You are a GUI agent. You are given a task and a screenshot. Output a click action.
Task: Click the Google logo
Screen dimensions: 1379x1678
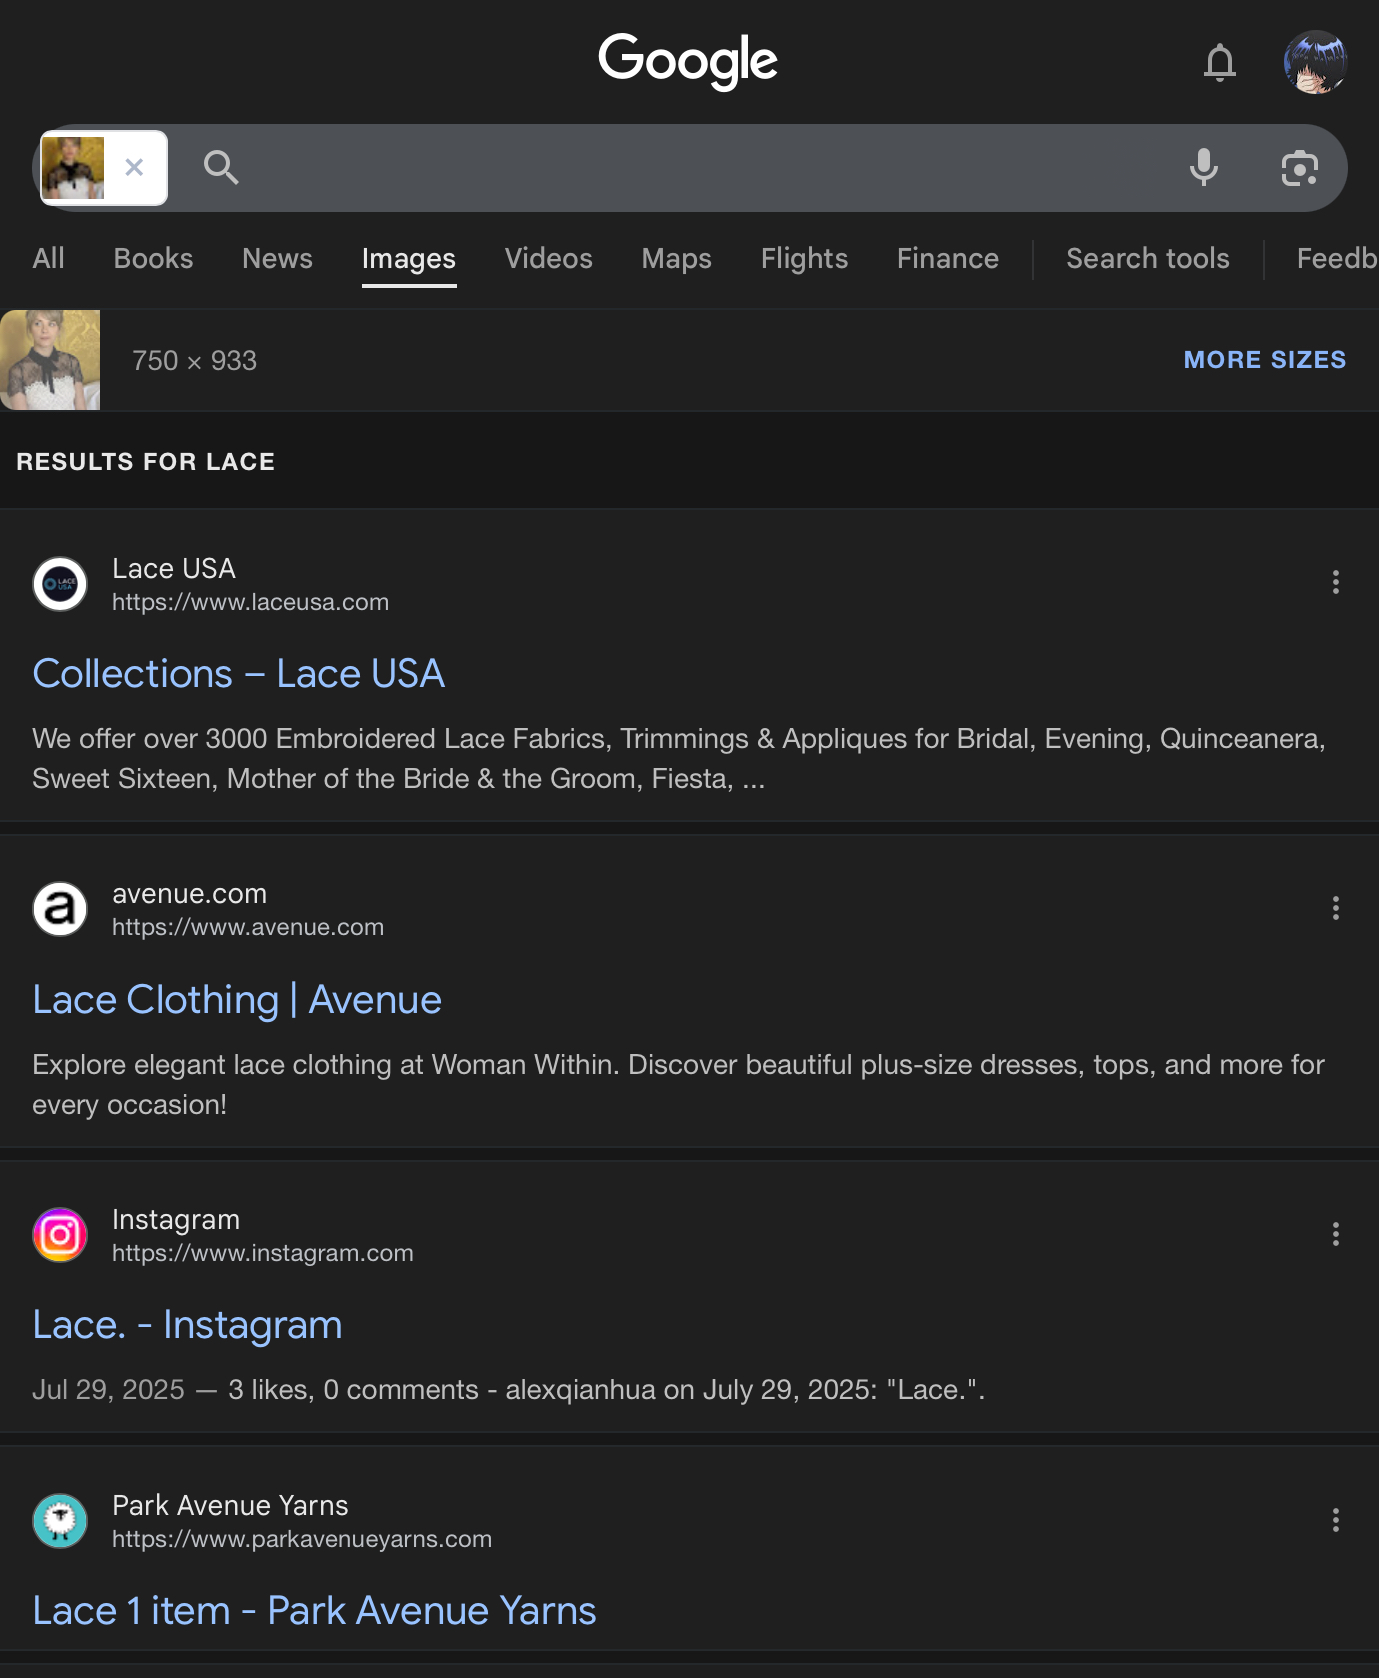[688, 60]
